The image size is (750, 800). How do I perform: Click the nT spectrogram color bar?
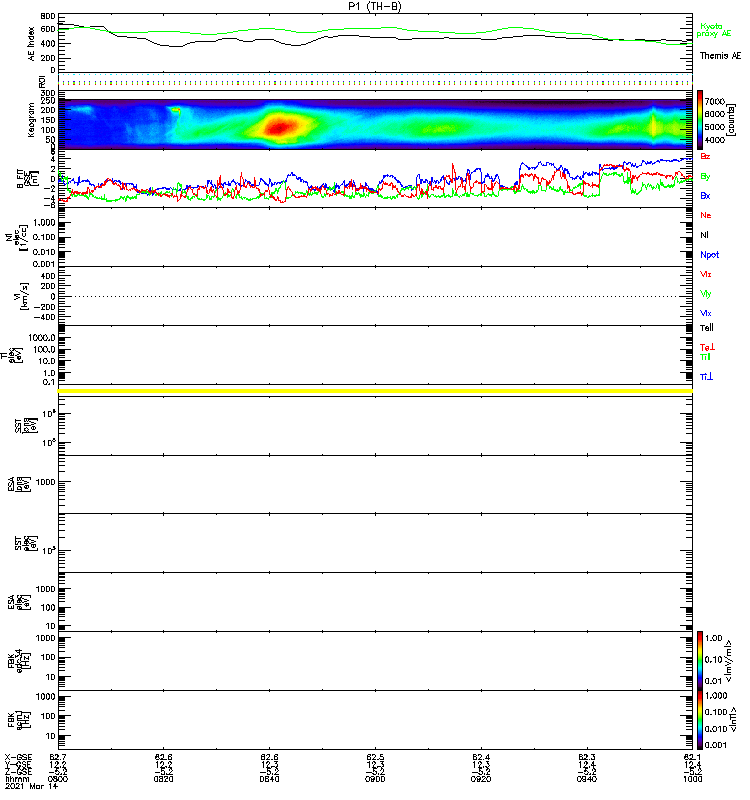(700, 720)
